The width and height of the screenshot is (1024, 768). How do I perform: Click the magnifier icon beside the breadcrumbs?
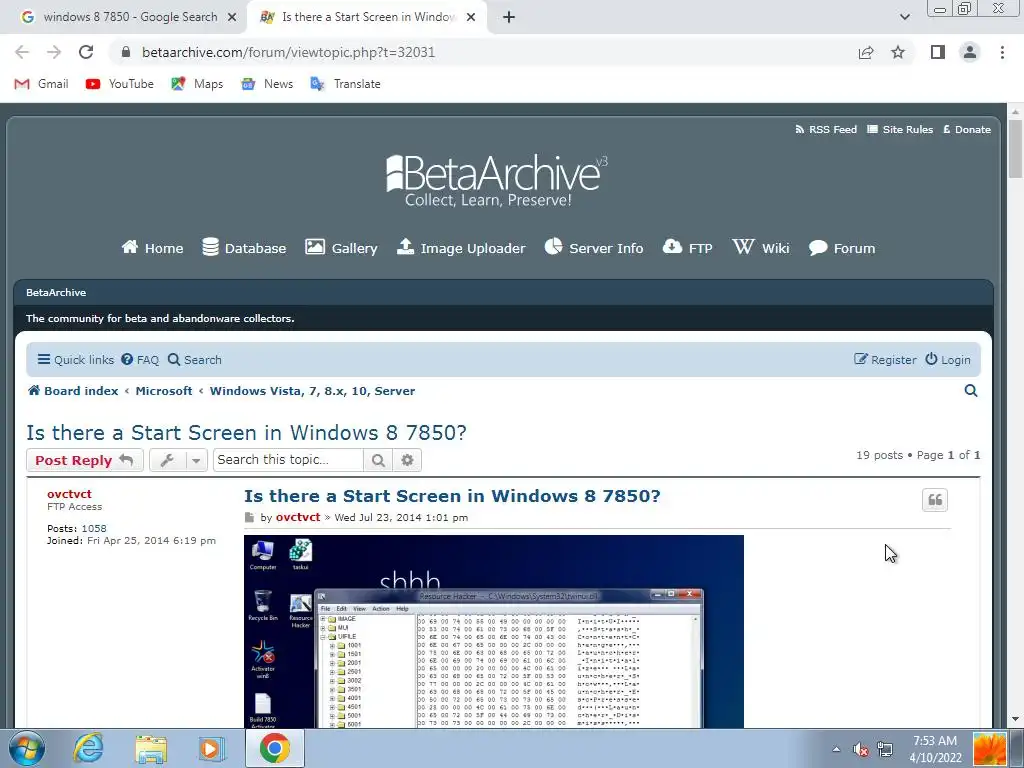coord(970,391)
